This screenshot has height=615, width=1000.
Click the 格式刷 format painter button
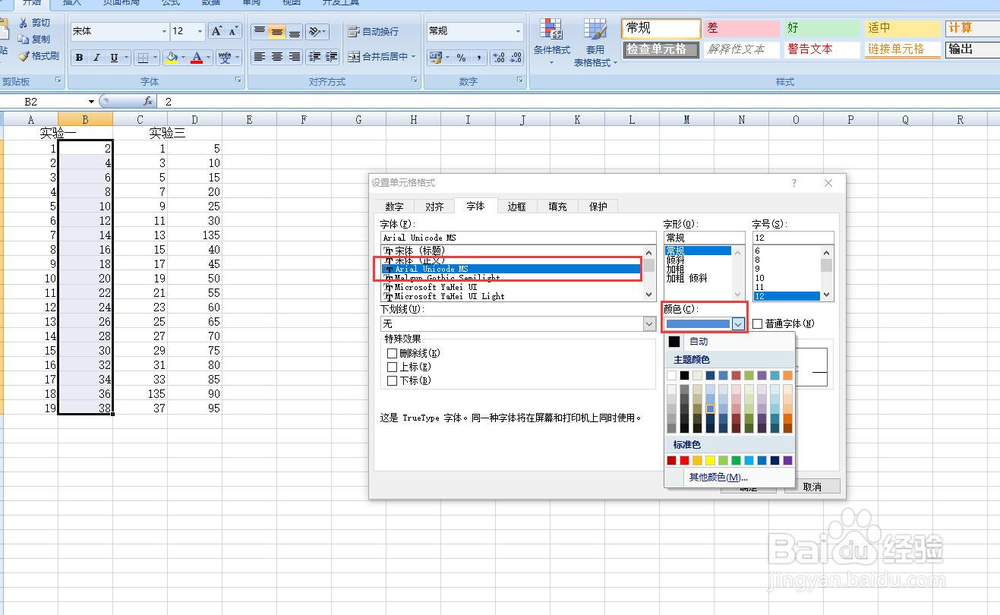(39, 56)
